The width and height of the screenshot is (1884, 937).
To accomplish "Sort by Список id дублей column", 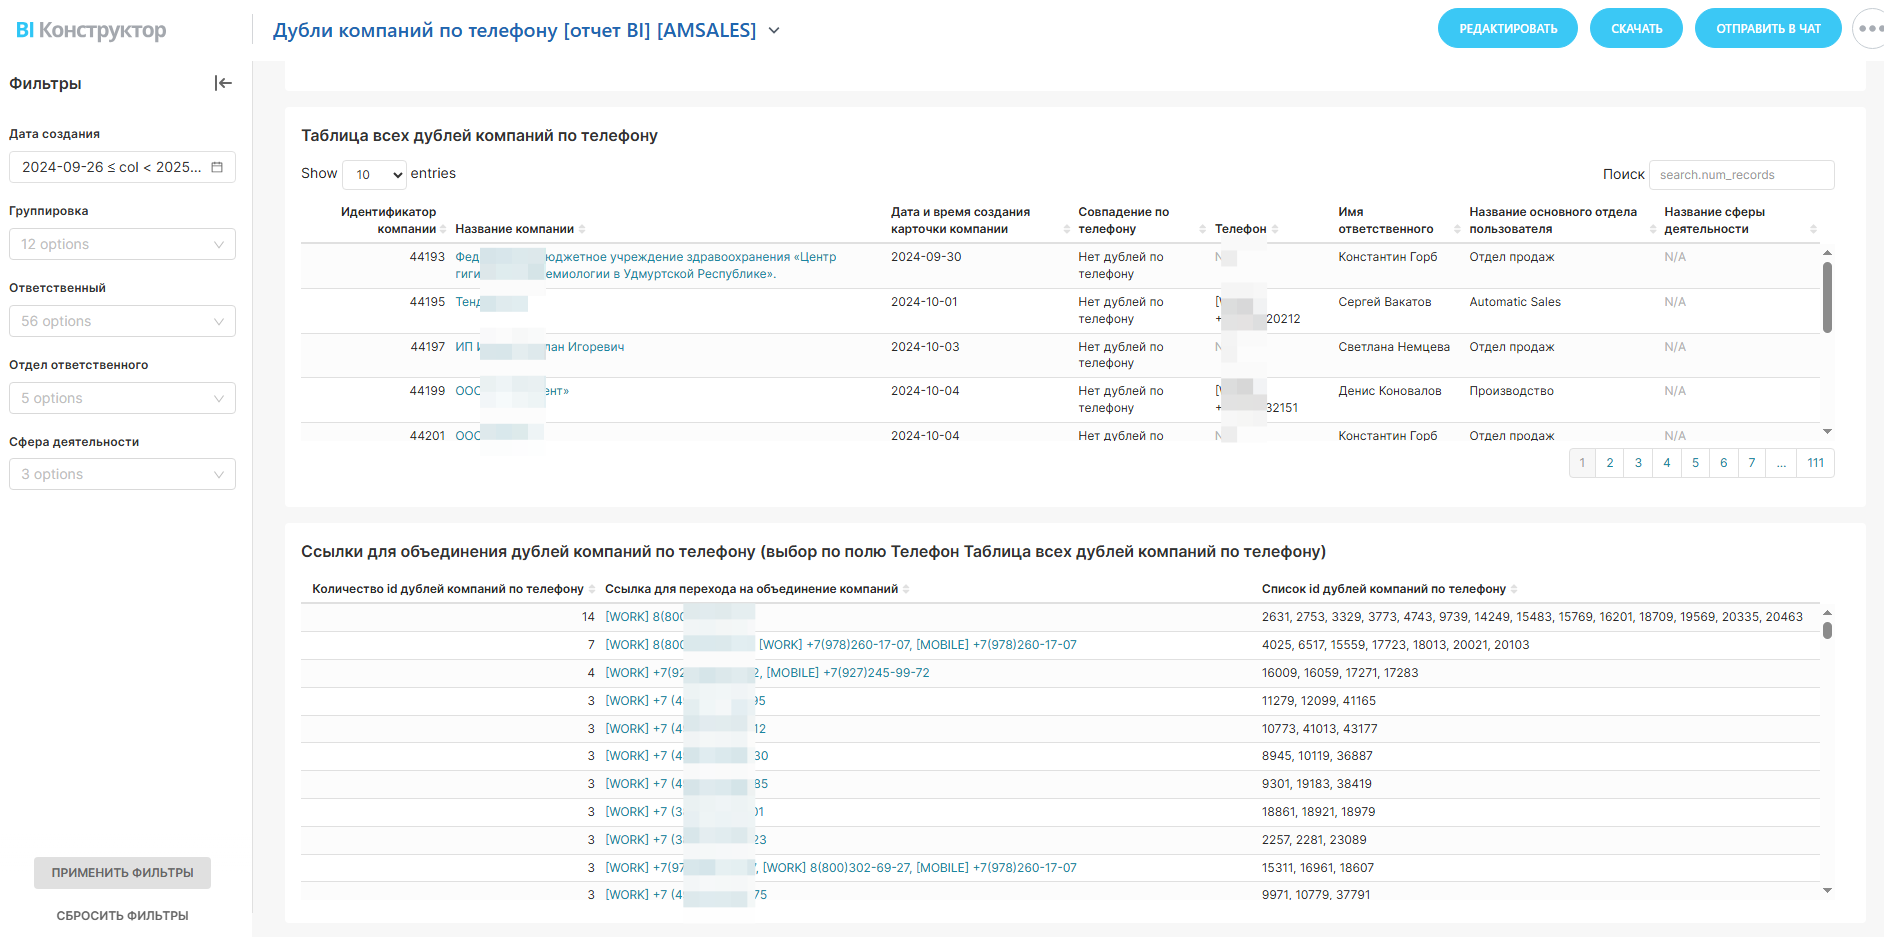I will click(1514, 589).
